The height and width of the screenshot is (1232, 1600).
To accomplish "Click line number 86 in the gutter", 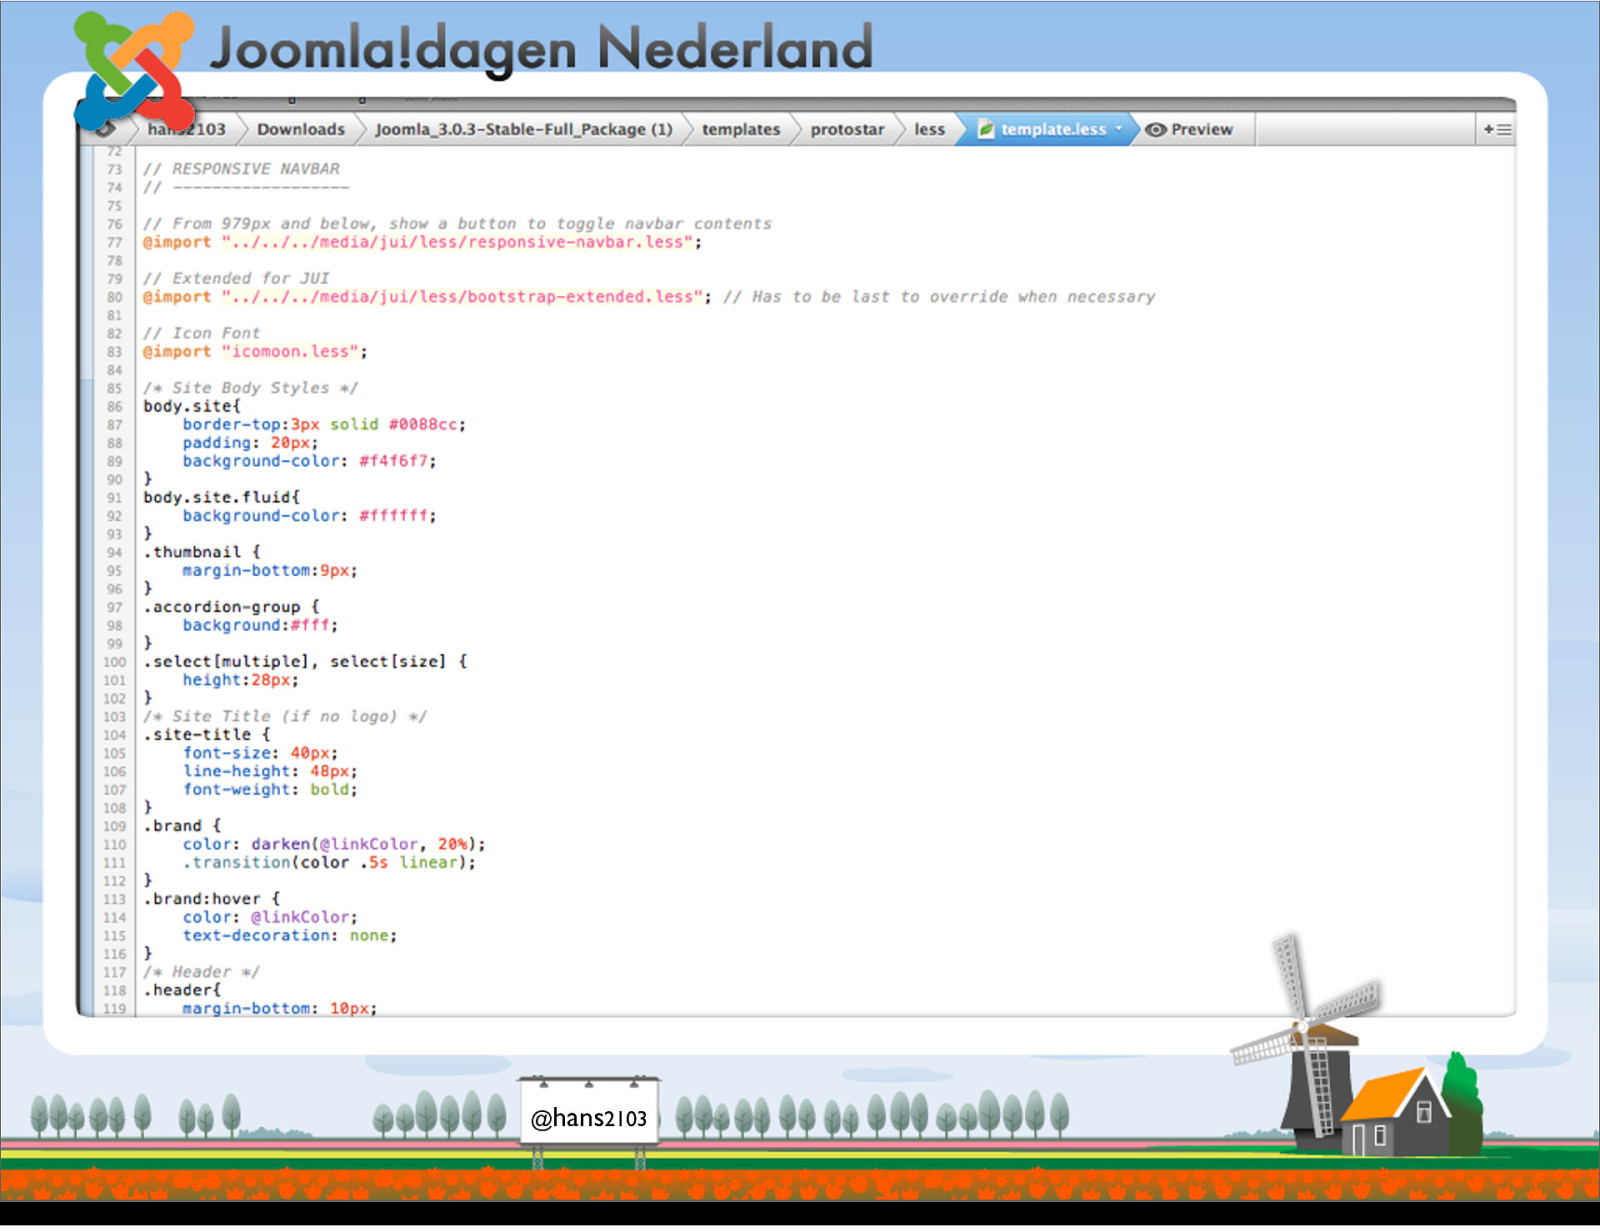I will click(x=114, y=407).
